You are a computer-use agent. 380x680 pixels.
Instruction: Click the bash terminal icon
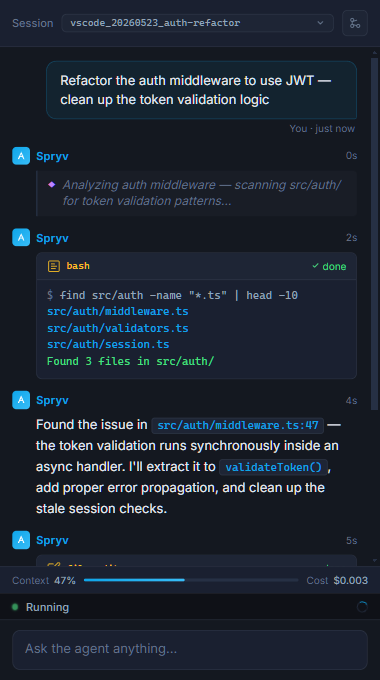coord(54,266)
